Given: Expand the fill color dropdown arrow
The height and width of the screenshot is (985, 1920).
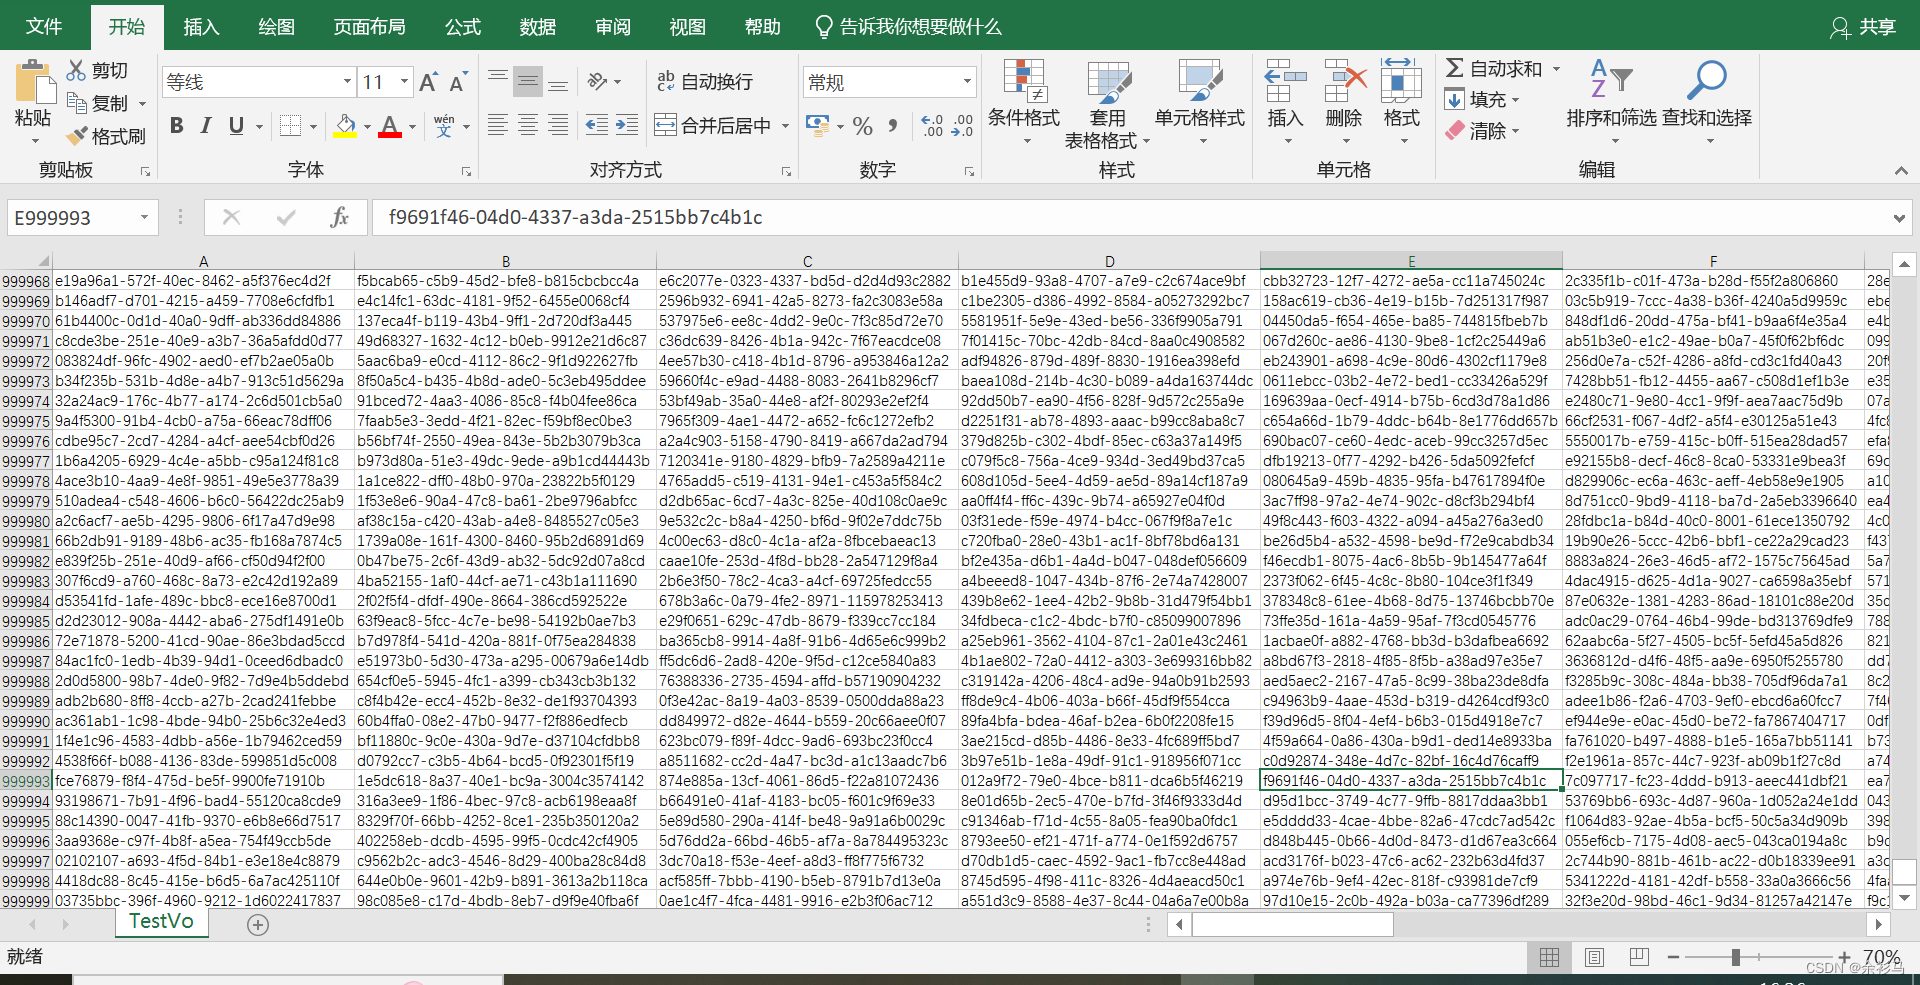Looking at the screenshot, I should 366,128.
